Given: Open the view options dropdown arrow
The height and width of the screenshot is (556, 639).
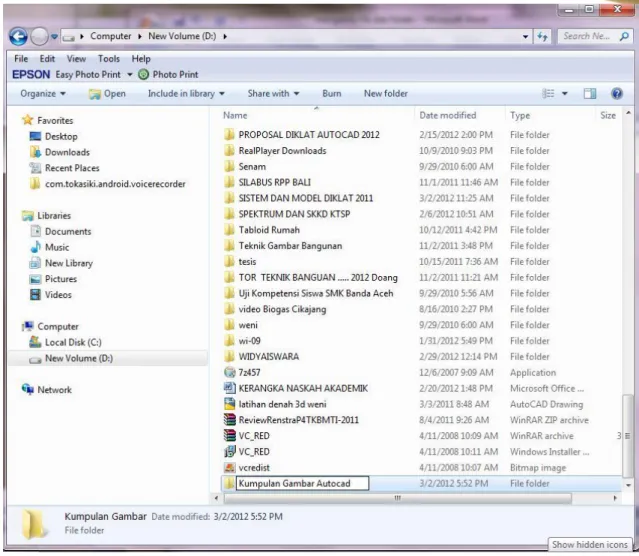Looking at the screenshot, I should 564,94.
